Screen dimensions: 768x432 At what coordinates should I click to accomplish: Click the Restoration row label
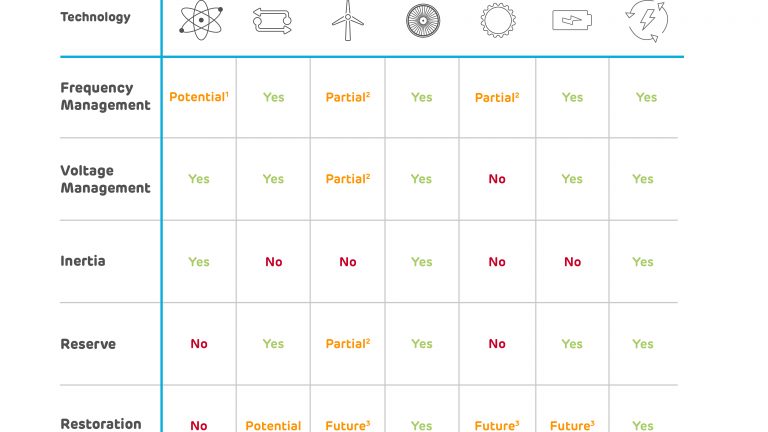(100, 424)
